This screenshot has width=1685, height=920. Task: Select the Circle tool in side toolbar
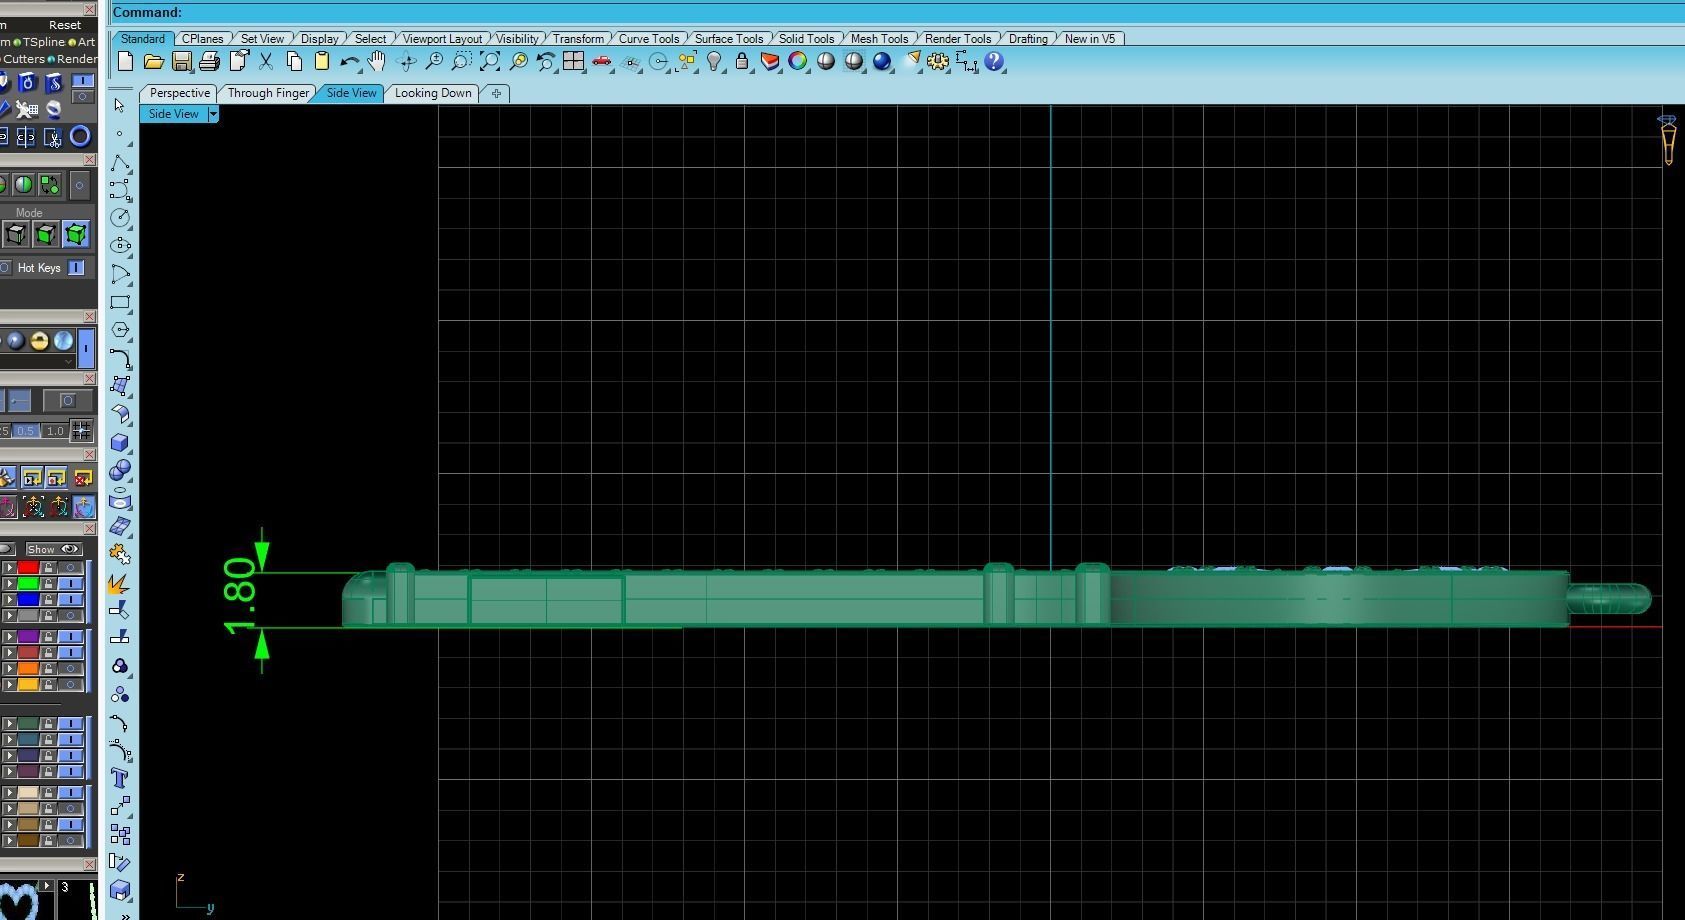tap(120, 217)
